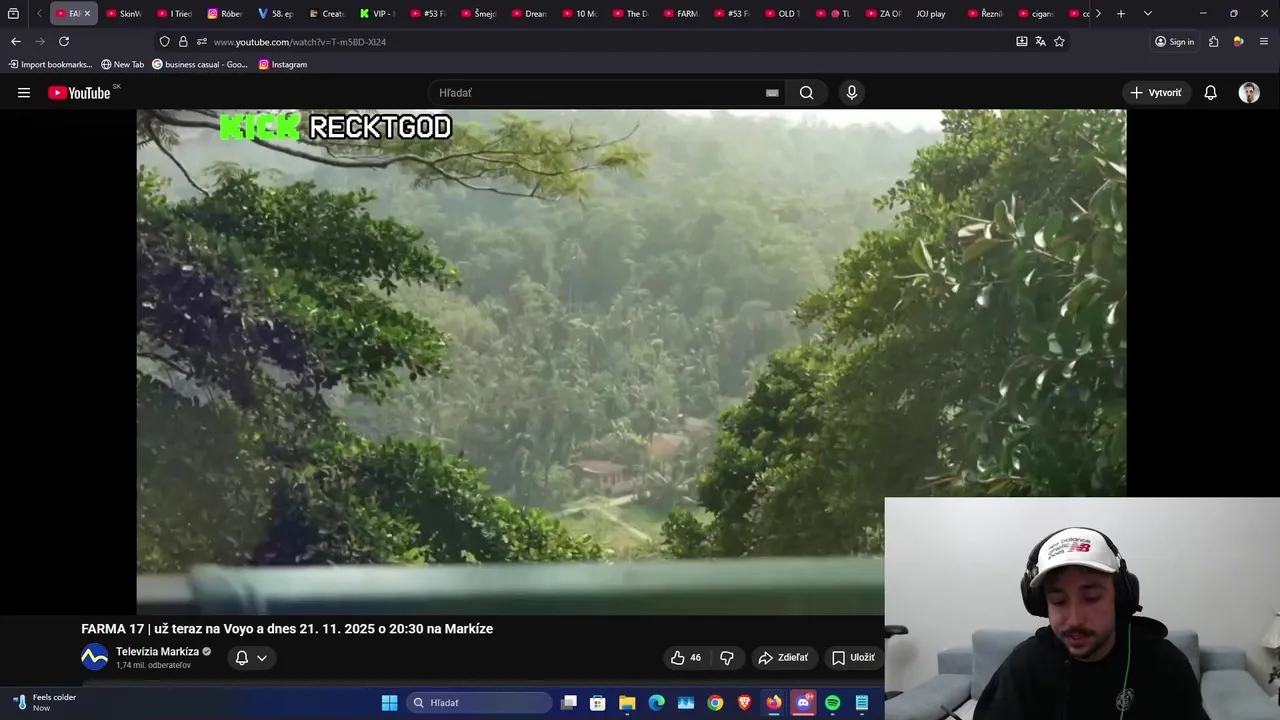Image resolution: width=1280 pixels, height=720 pixels.
Task: Open the Feels colder weather widget
Action: [45, 703]
